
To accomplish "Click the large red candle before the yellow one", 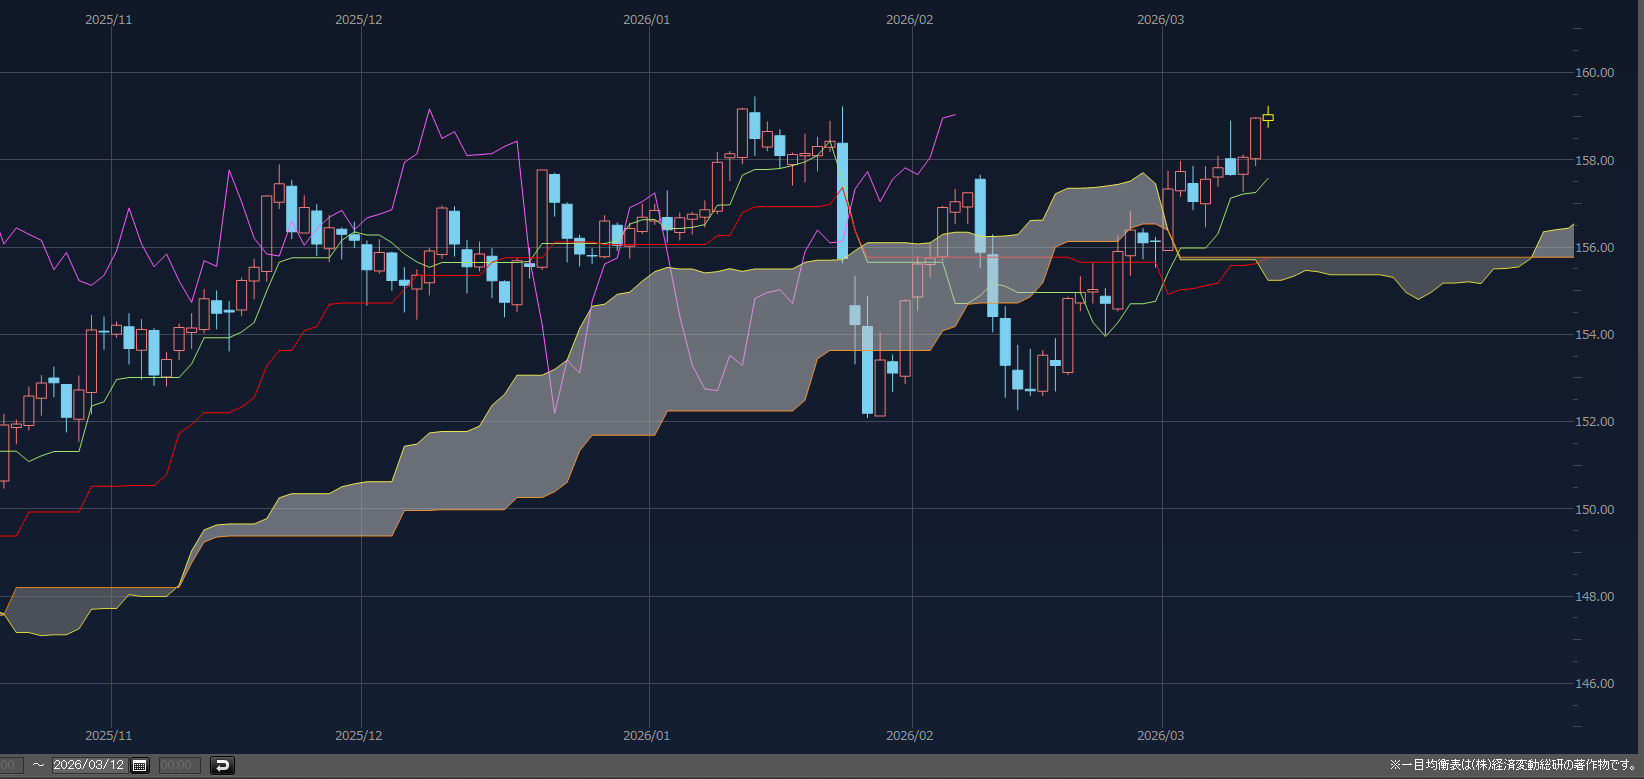I will coord(1255,138).
